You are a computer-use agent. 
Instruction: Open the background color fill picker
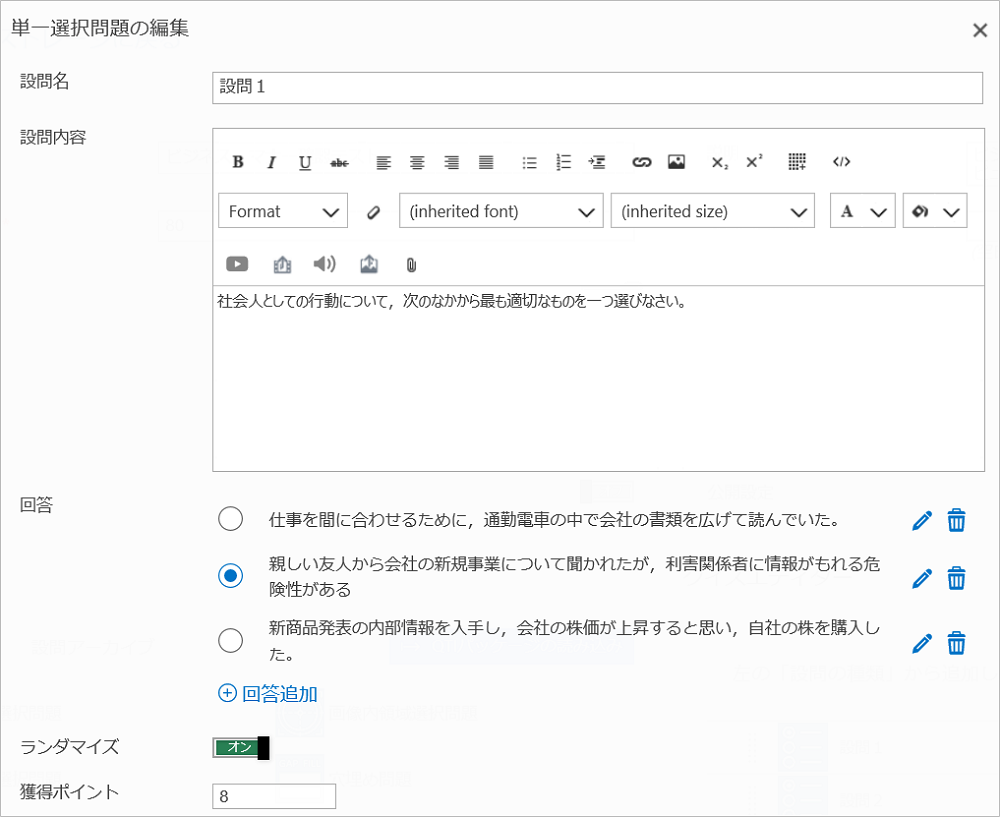(x=934, y=211)
